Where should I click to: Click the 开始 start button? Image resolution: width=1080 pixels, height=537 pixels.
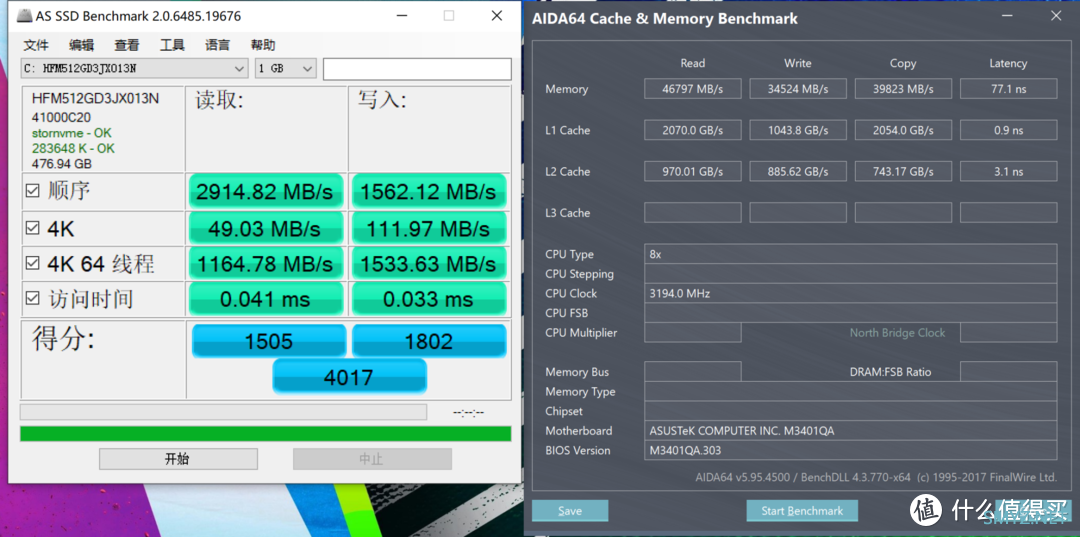pos(178,459)
